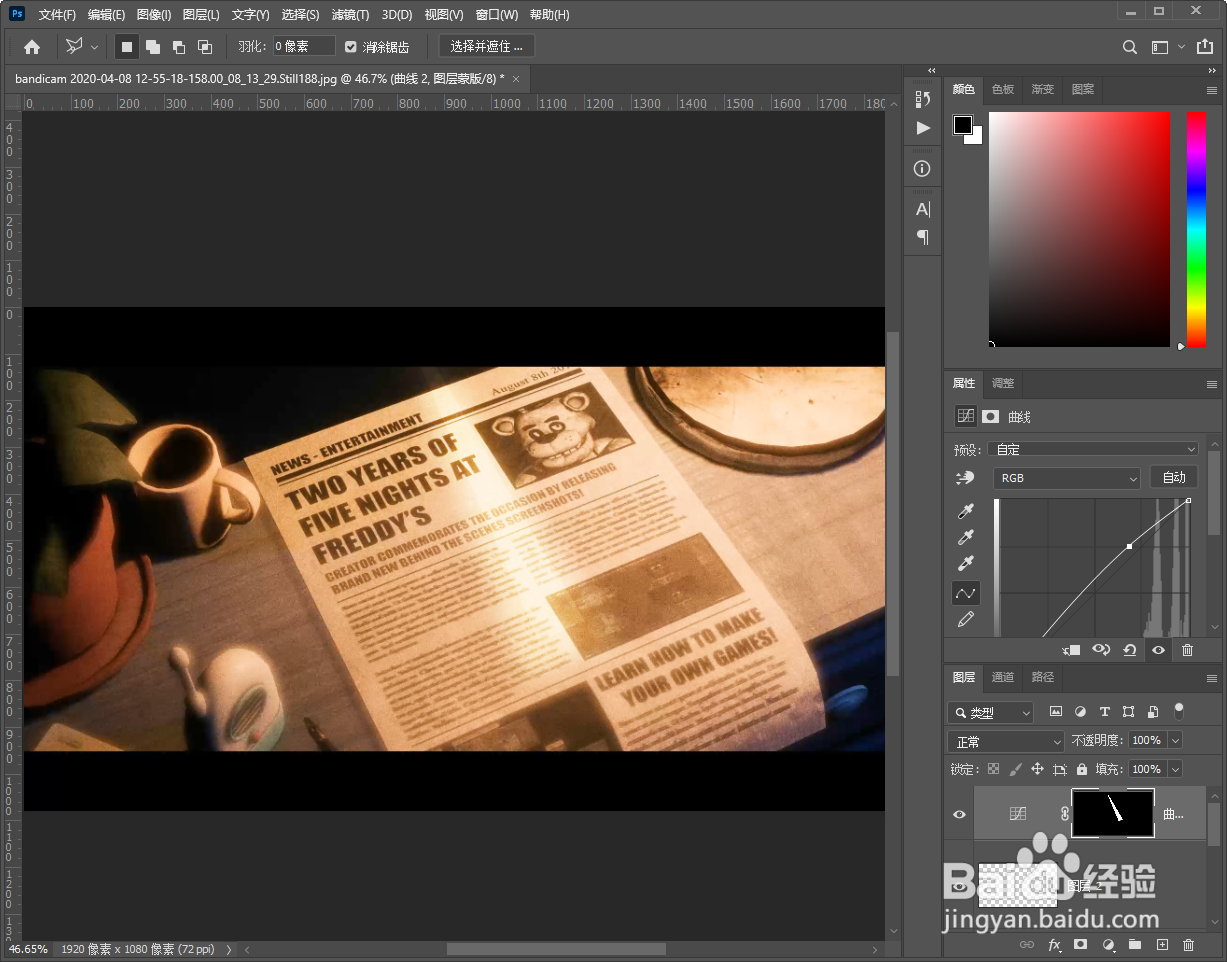Switch to the 渐变 (Gradients) tab

click(1043, 89)
